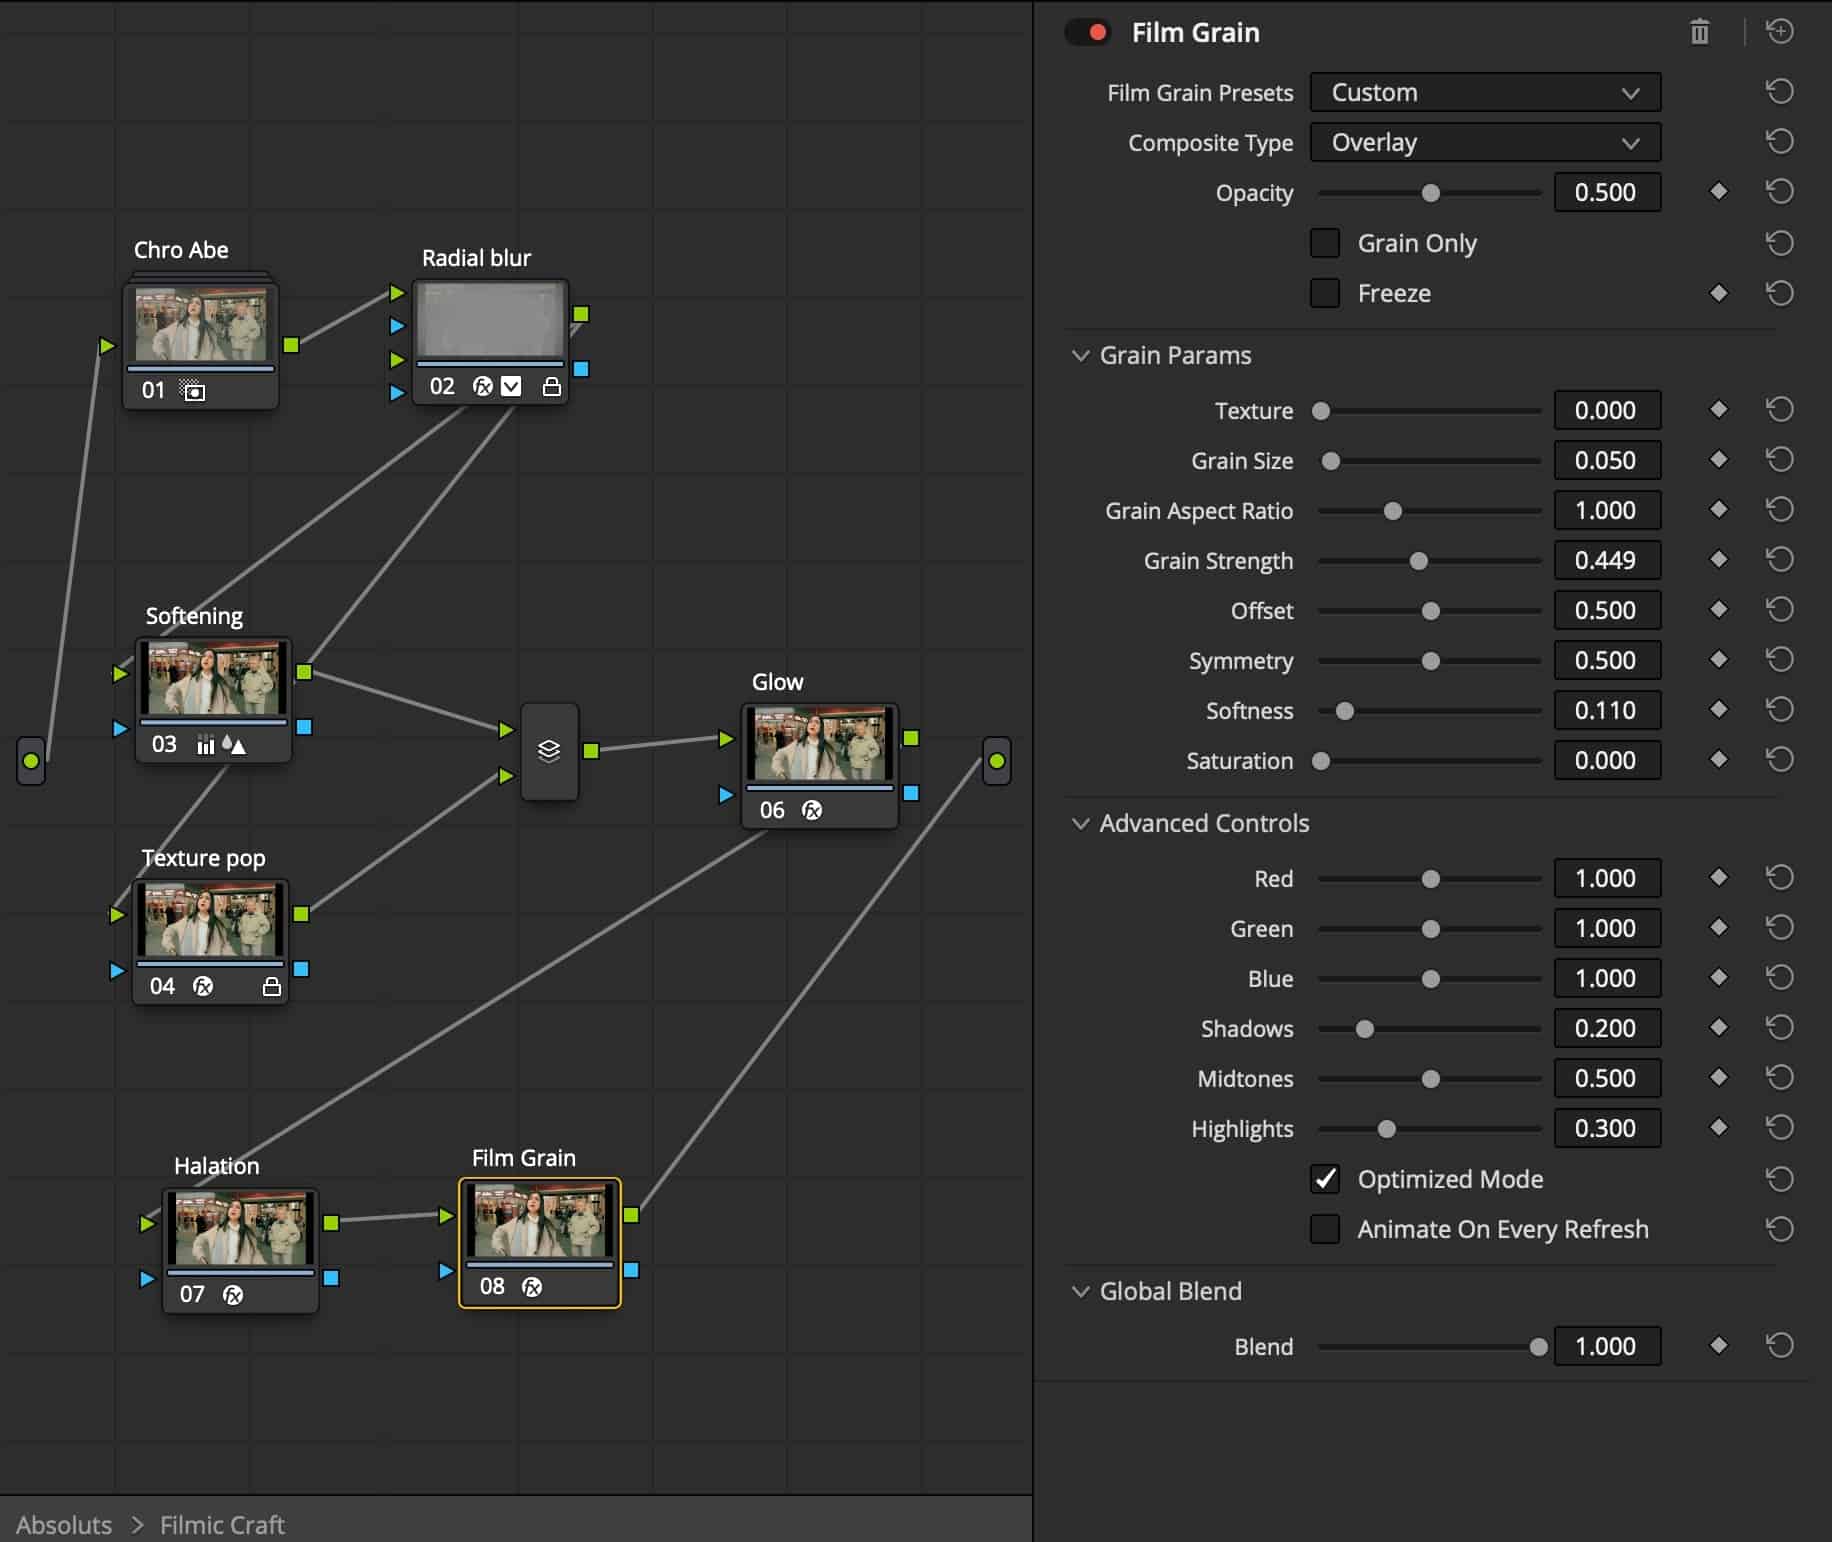The width and height of the screenshot is (1832, 1542).
Task: Add keyframe for the Blend parameter
Action: (x=1718, y=1346)
